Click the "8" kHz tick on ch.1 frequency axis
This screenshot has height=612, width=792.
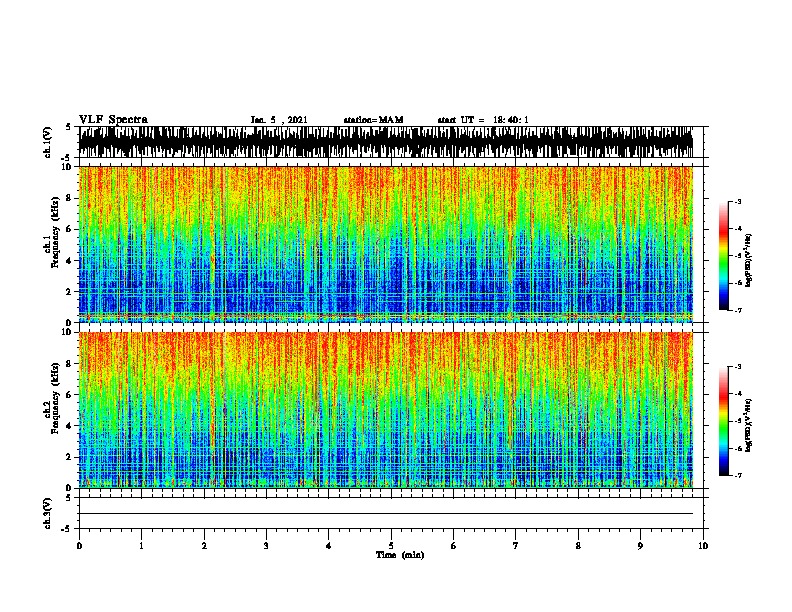[x=69, y=198]
